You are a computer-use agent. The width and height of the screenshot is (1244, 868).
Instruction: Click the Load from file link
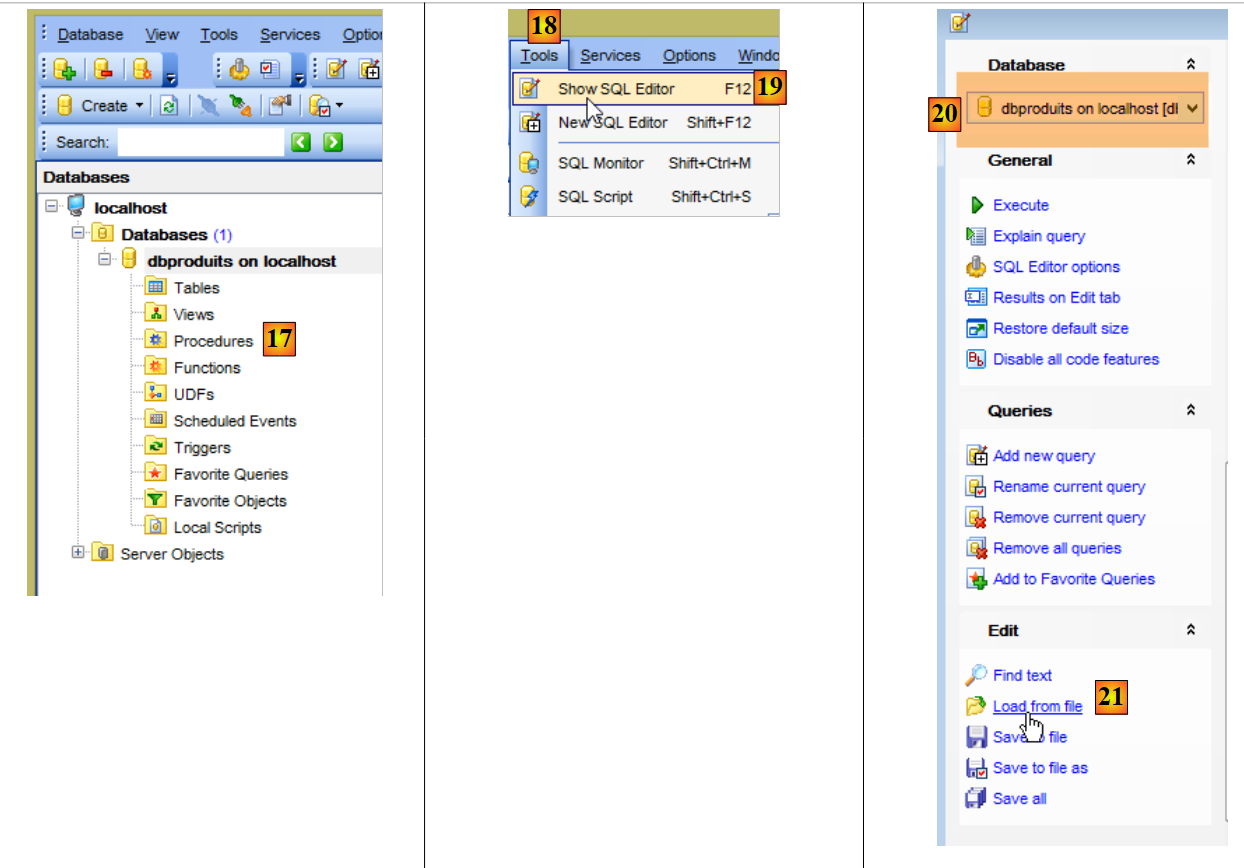1037,706
